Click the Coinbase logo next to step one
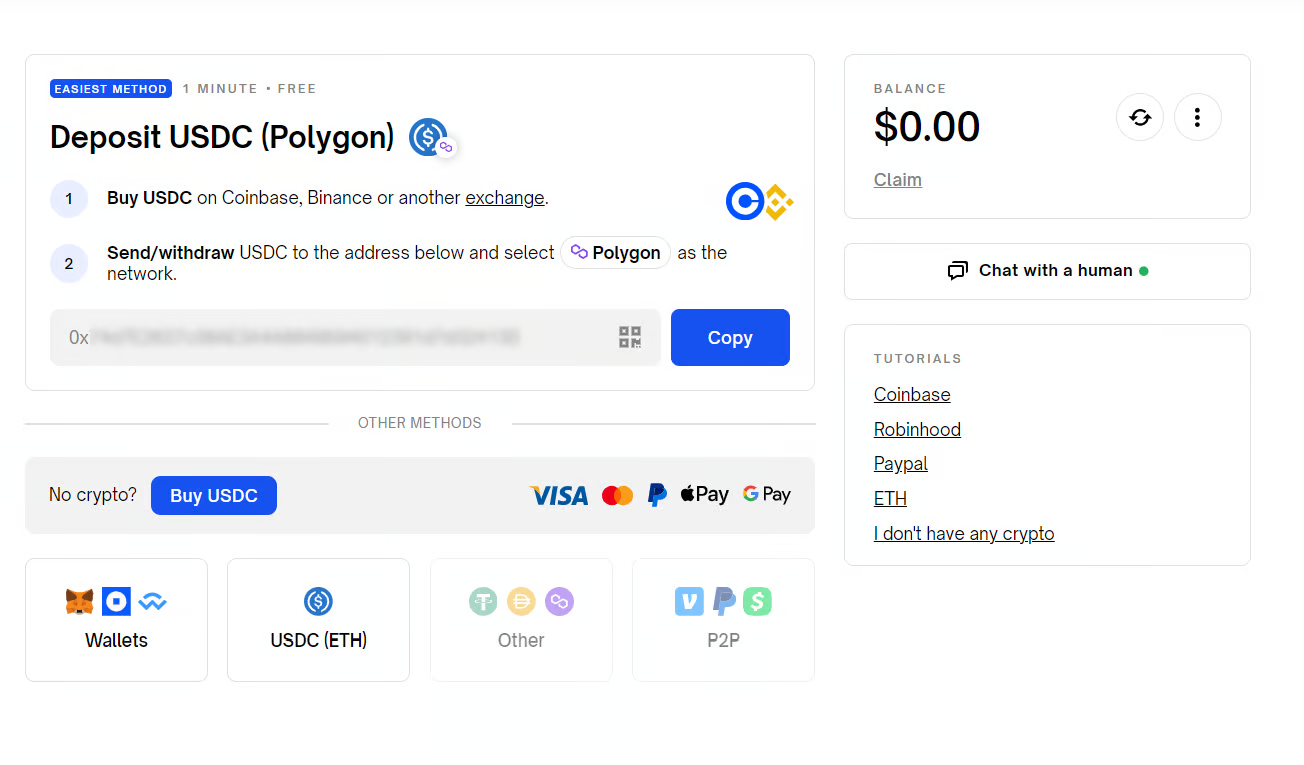1304x765 pixels. pyautogui.click(x=744, y=201)
